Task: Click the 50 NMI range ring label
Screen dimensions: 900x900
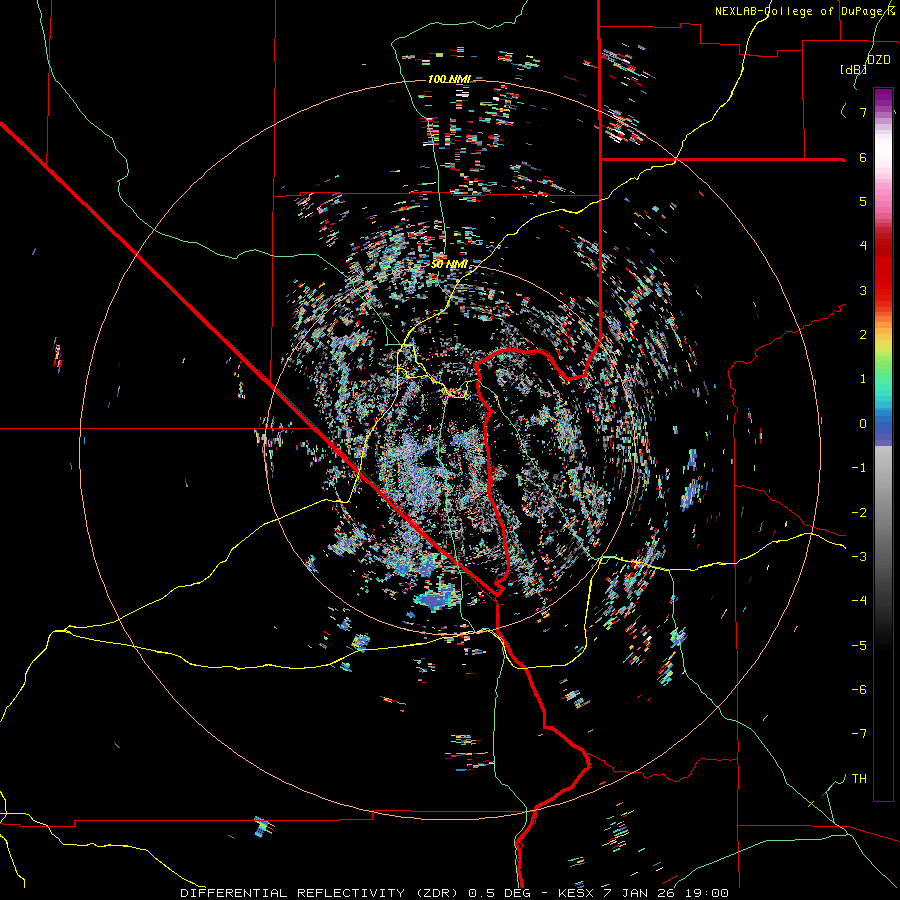Action: coord(449,264)
